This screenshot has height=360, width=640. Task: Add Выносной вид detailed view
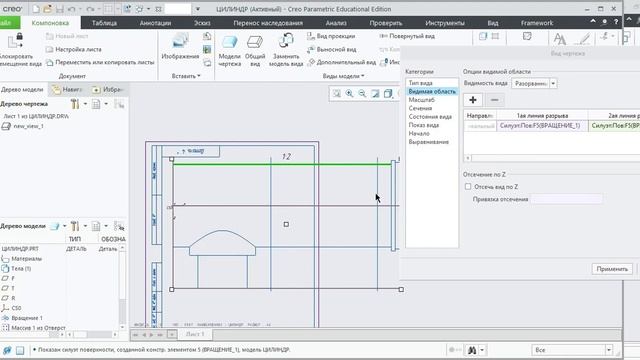click(332, 49)
